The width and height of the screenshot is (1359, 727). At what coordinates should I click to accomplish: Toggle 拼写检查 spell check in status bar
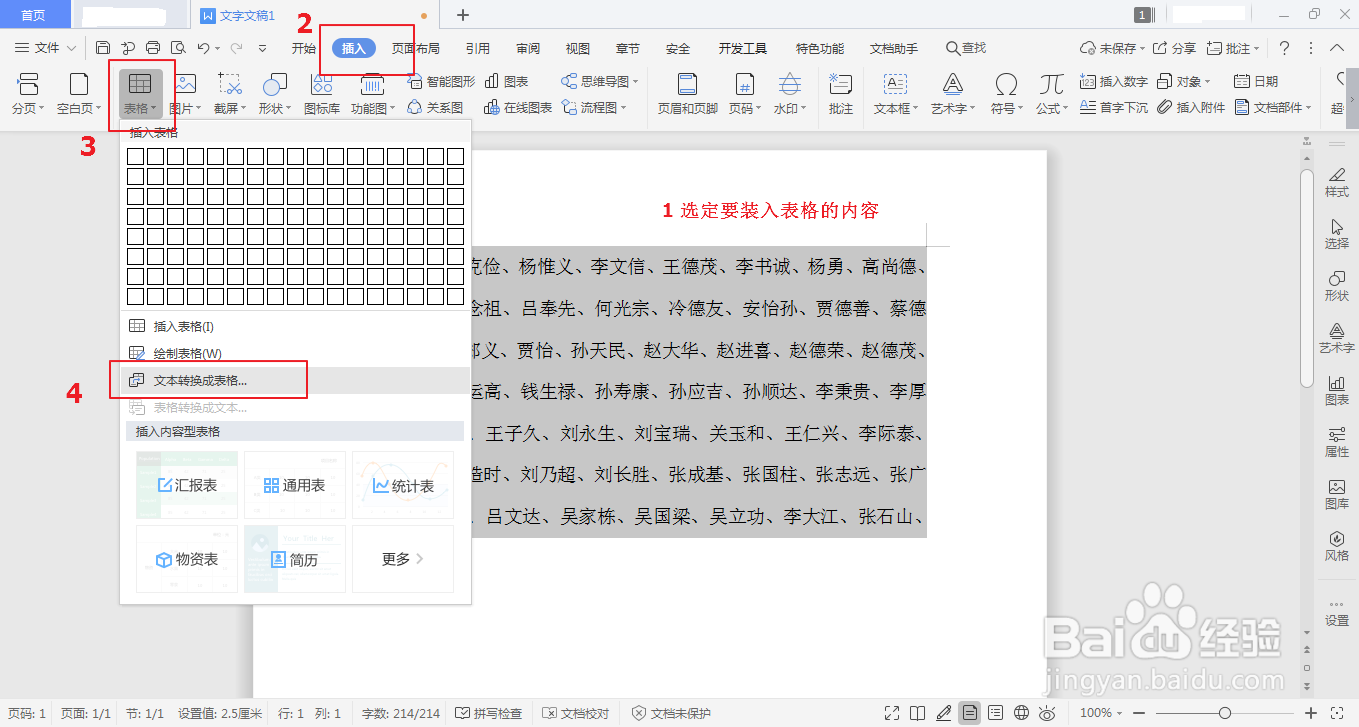coord(489,713)
